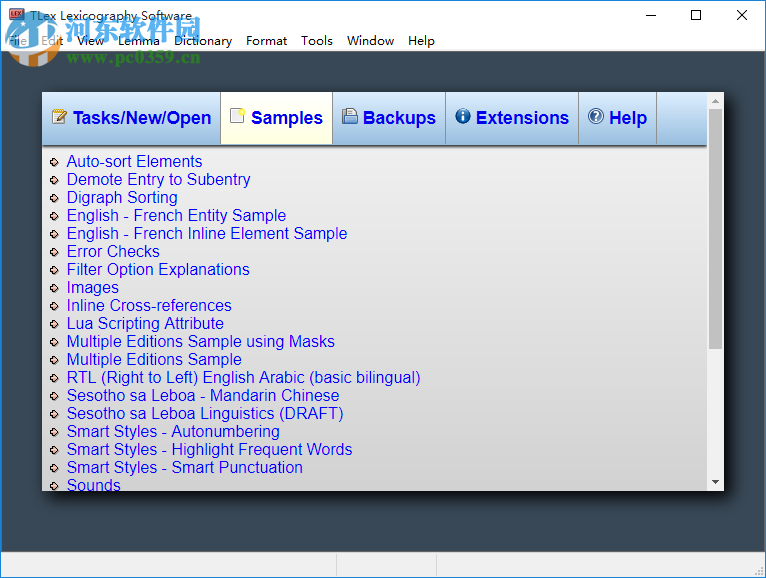This screenshot has width=766, height=578.
Task: Click the info icon on Extensions tab
Action: pos(463,116)
